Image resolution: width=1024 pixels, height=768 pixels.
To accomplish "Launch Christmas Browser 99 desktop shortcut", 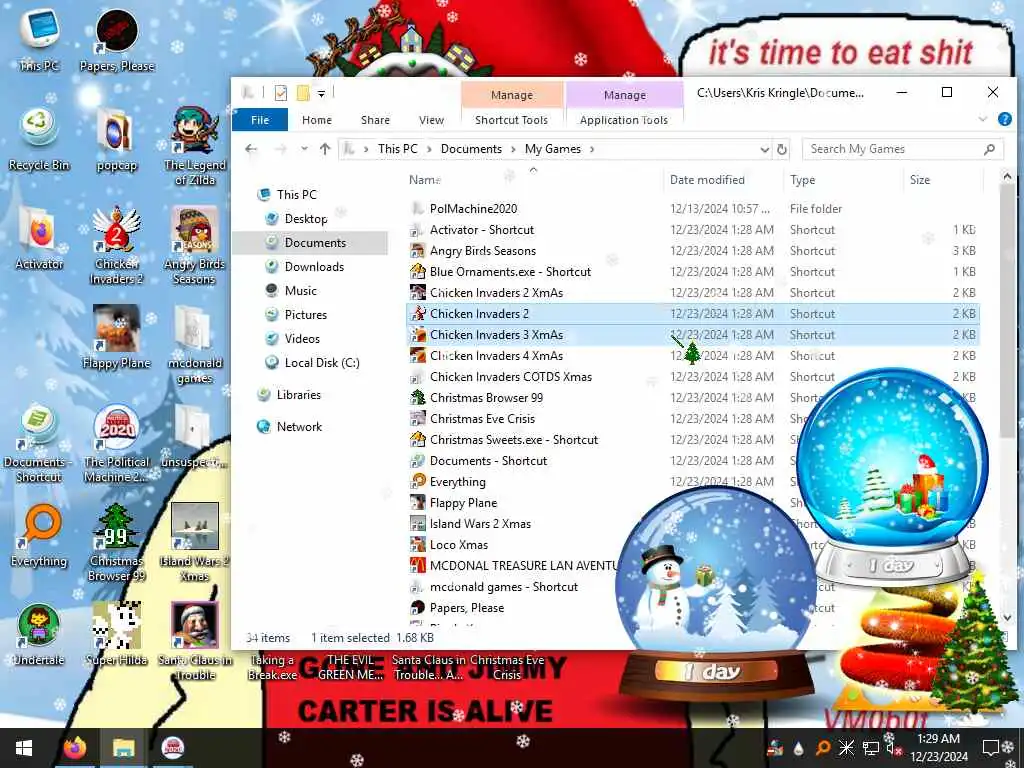I will click(x=117, y=542).
